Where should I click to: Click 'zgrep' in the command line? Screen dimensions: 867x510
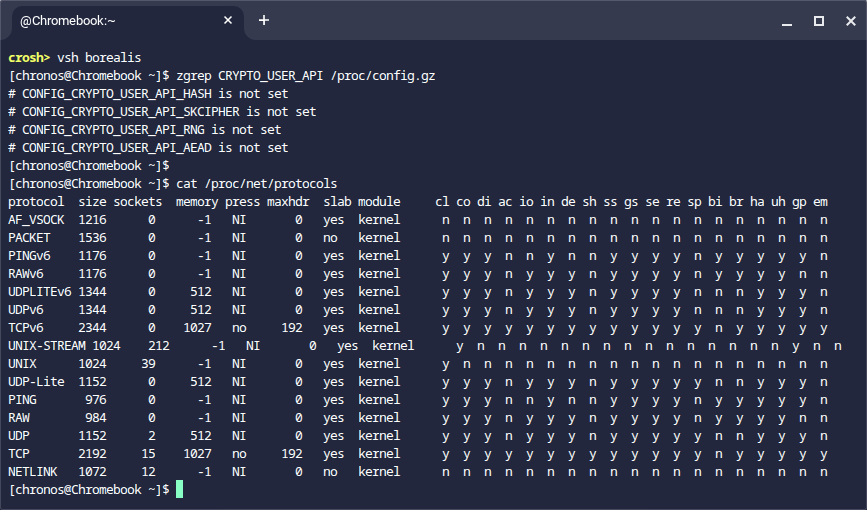coord(194,76)
